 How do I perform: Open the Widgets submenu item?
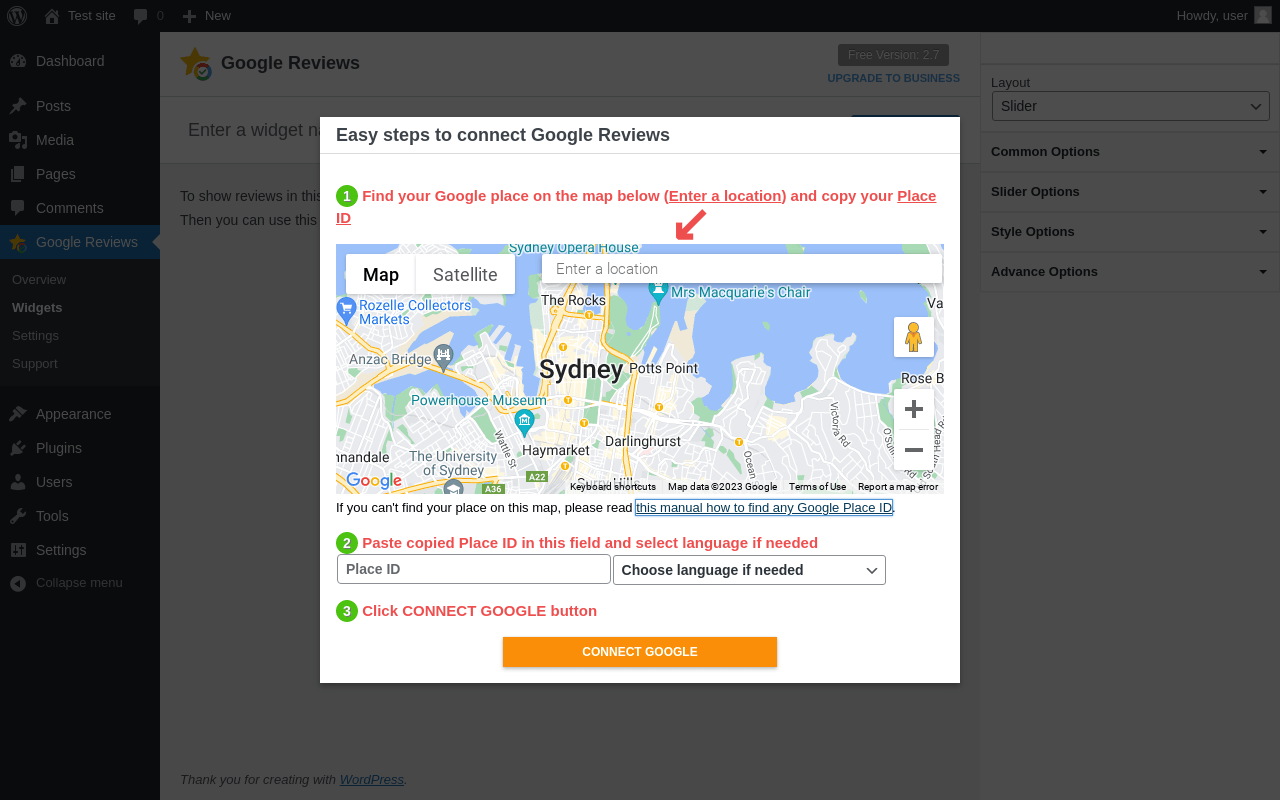(x=37, y=308)
